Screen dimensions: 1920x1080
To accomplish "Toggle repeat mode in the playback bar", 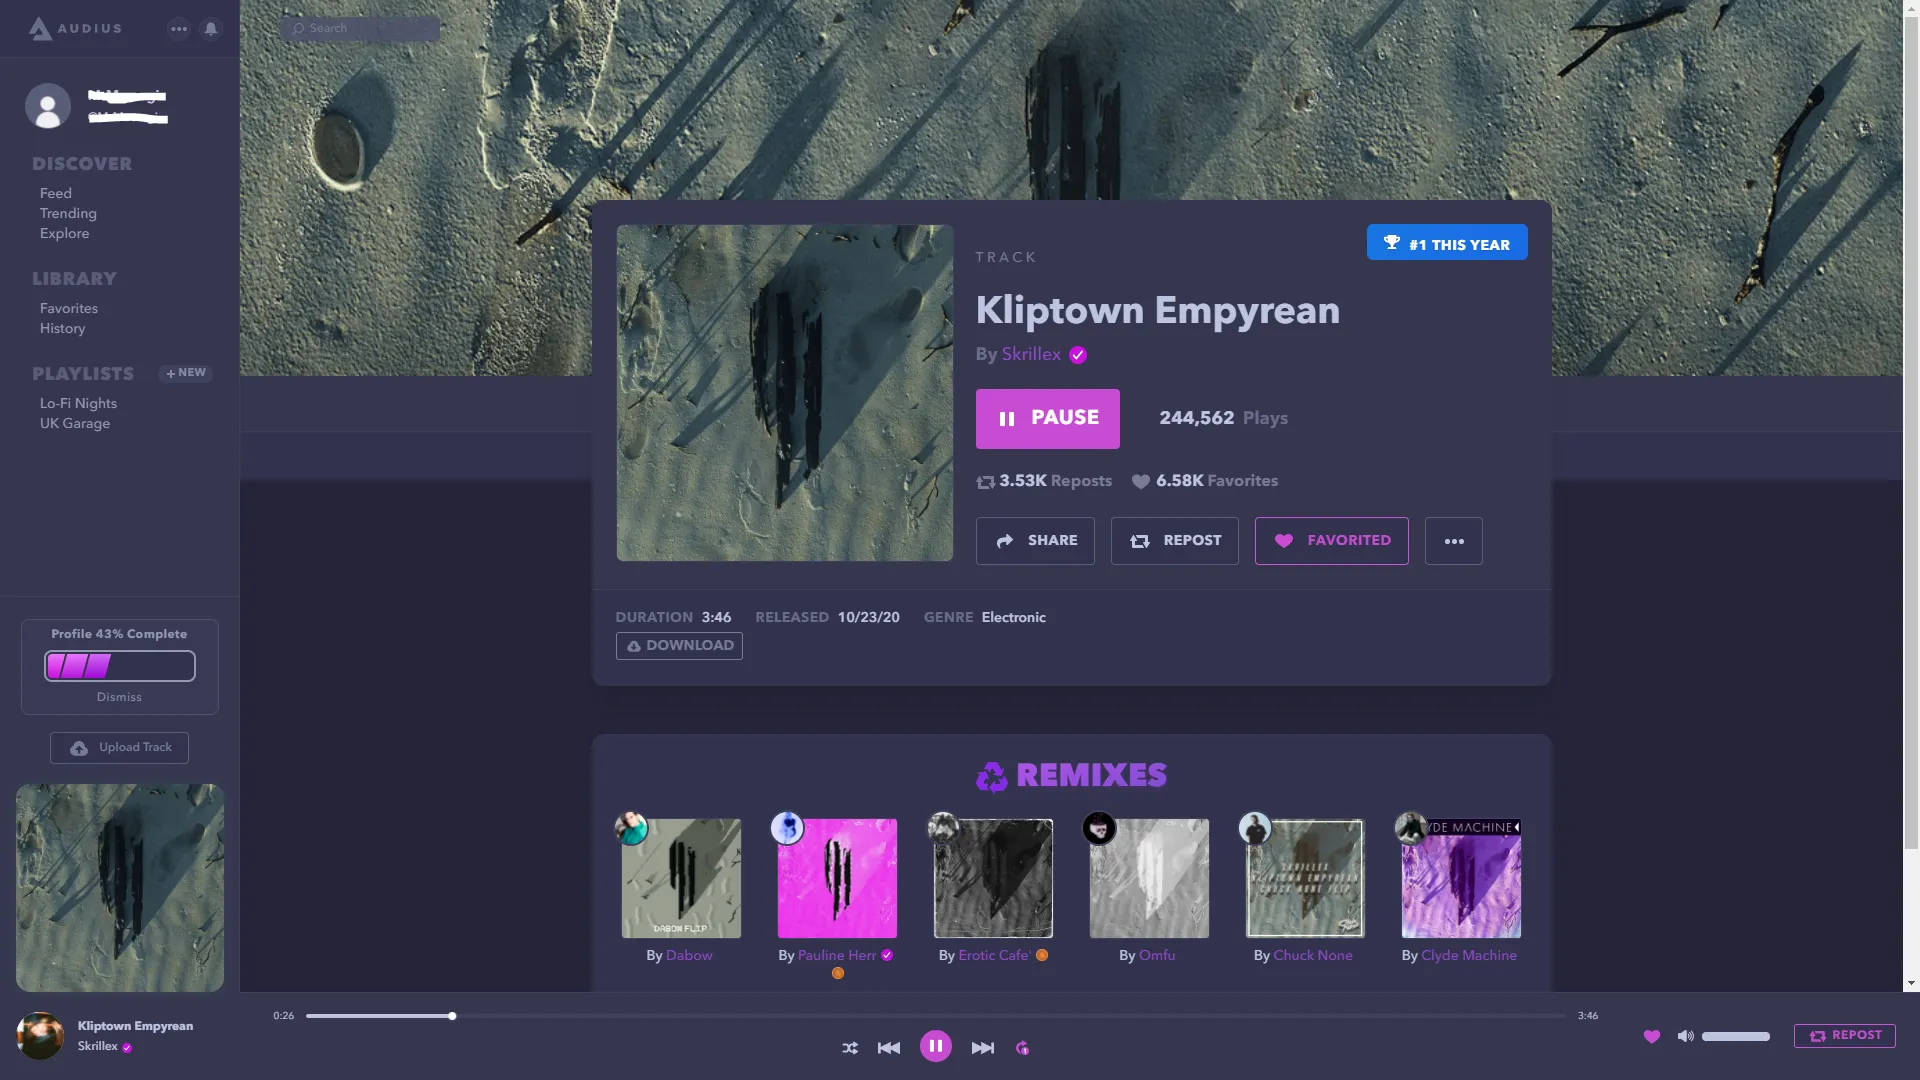I will 1022,1047.
